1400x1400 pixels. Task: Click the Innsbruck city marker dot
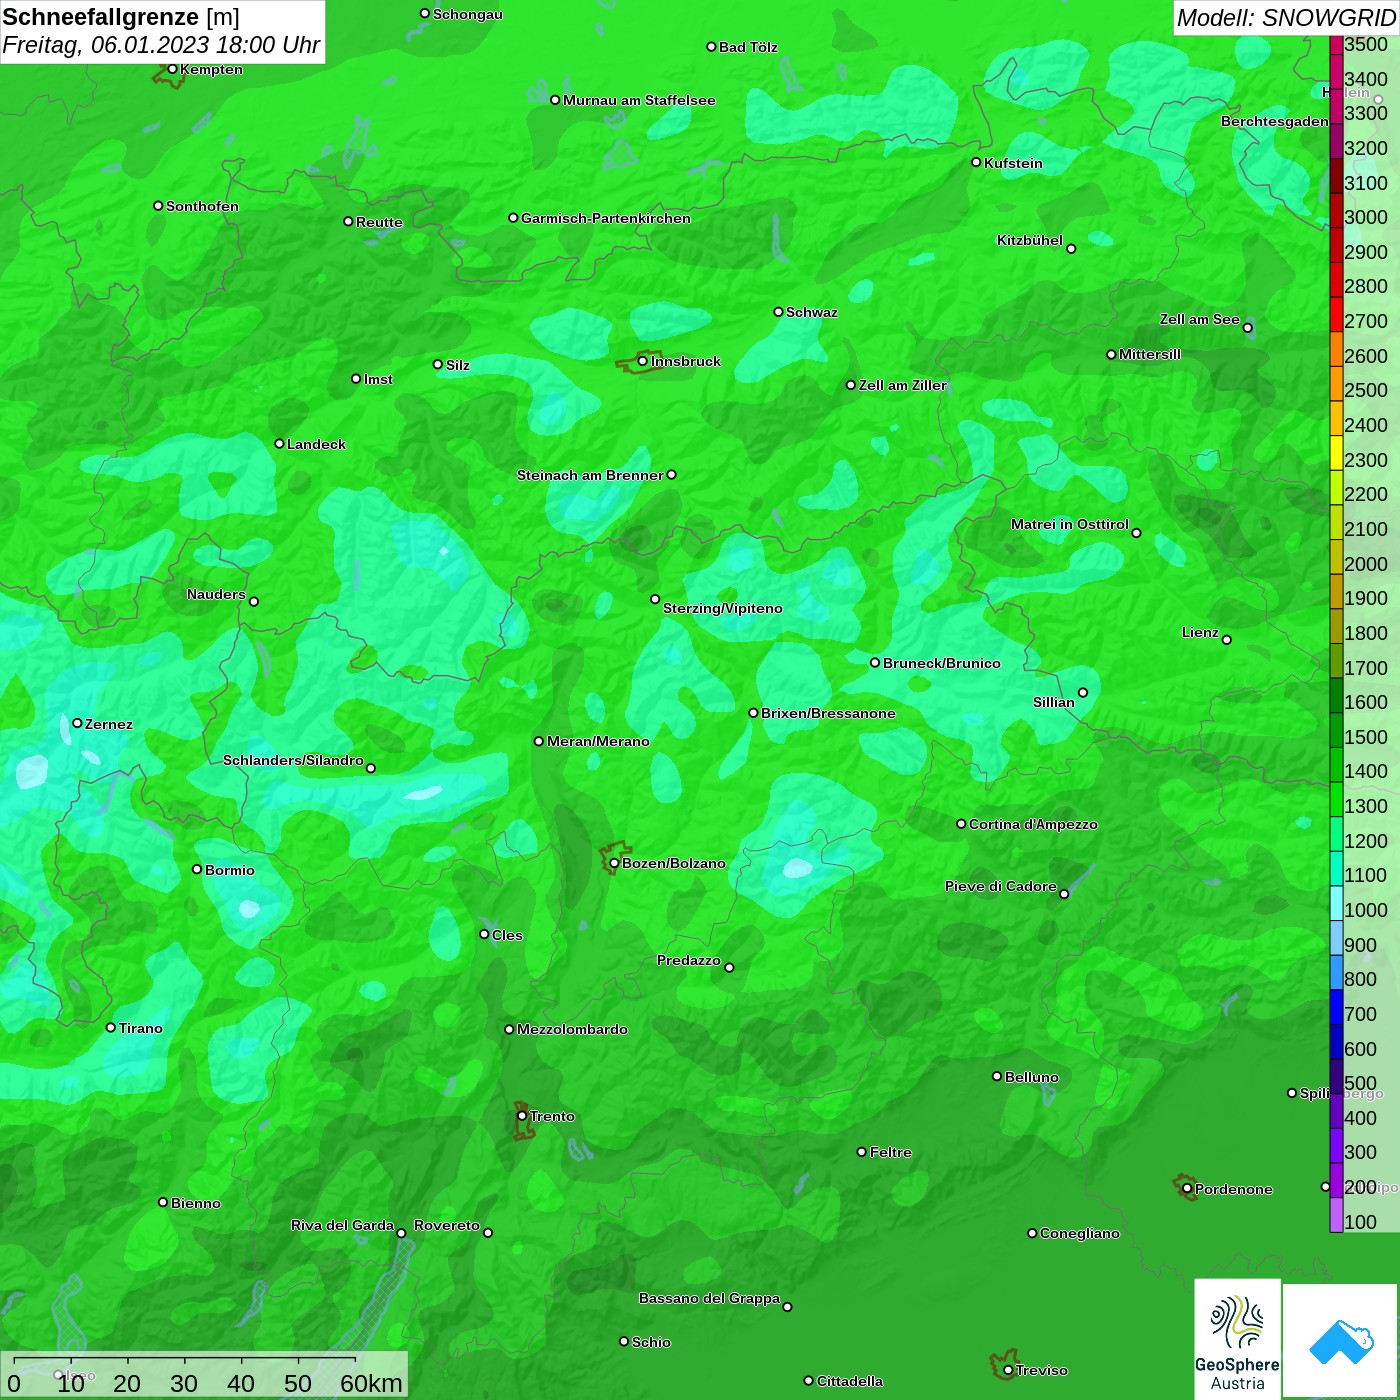tap(642, 361)
